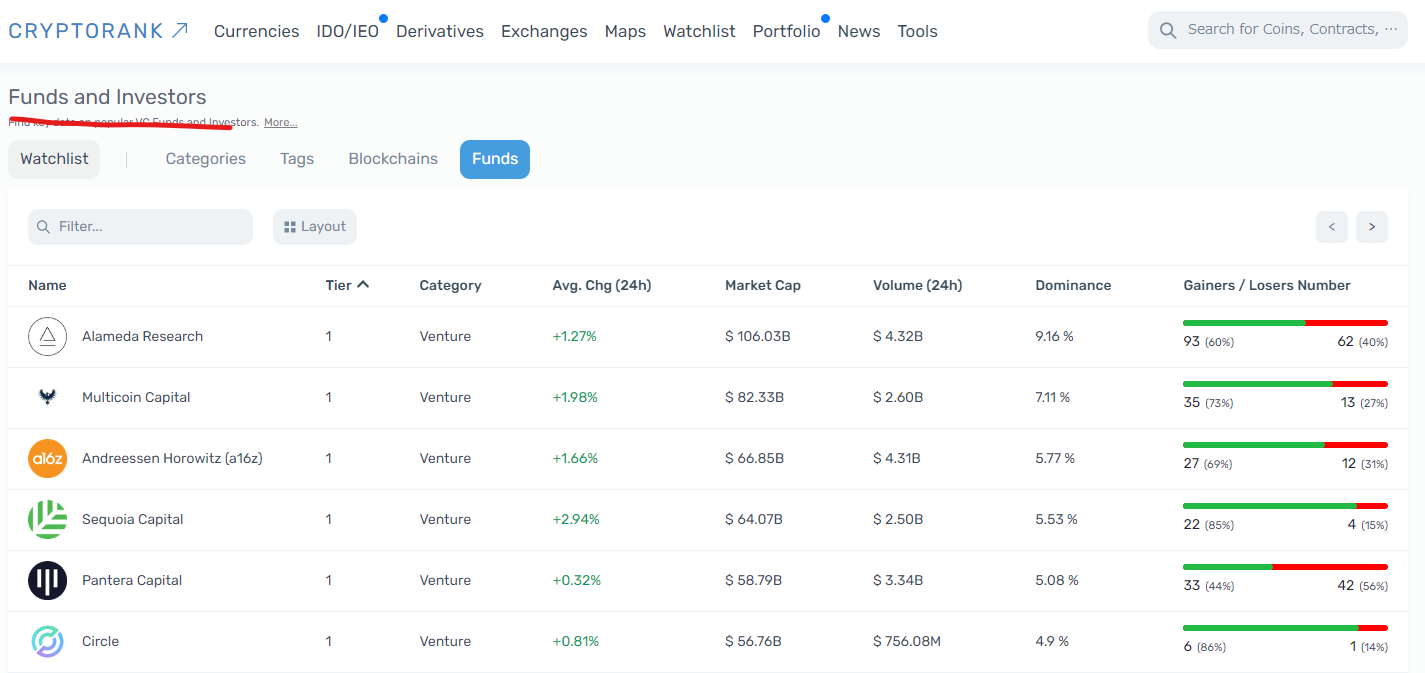Click market cap $ 82.33B
Screen dimensions: 1425x673
pos(754,397)
